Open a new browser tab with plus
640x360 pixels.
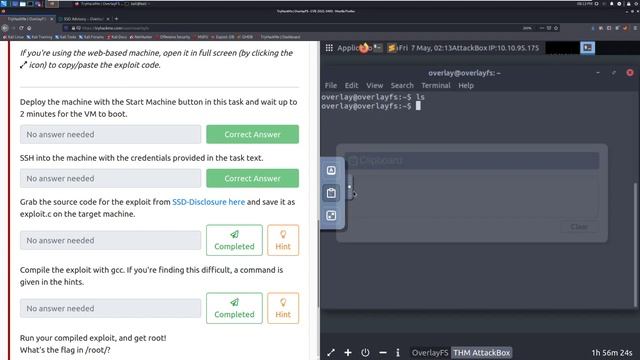[116, 19]
